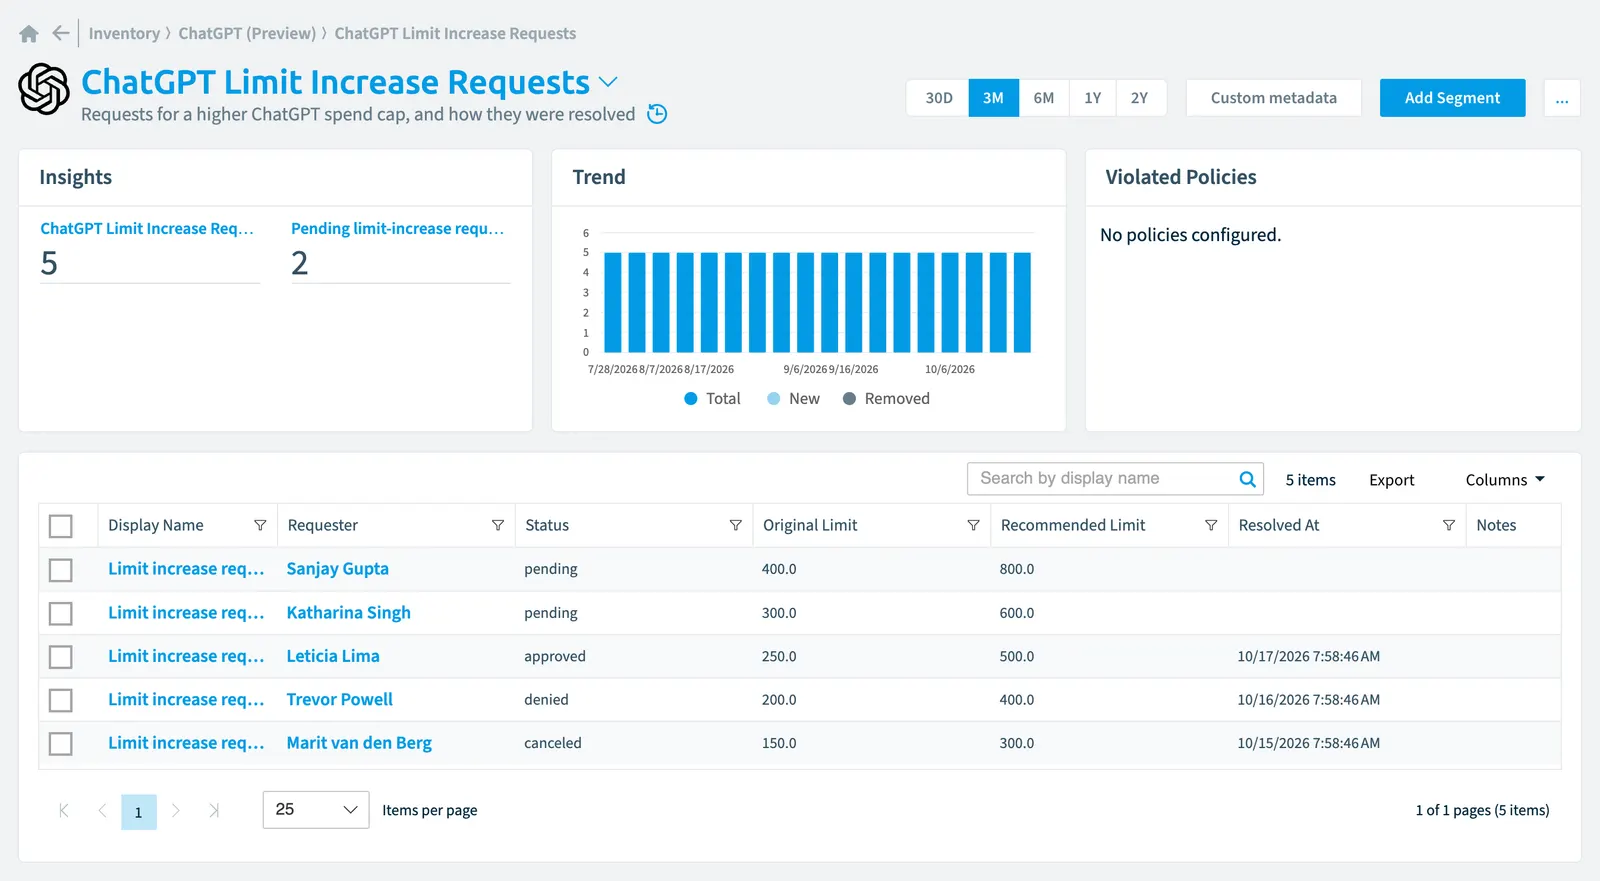Go to first page pagination arrow

[x=64, y=810]
